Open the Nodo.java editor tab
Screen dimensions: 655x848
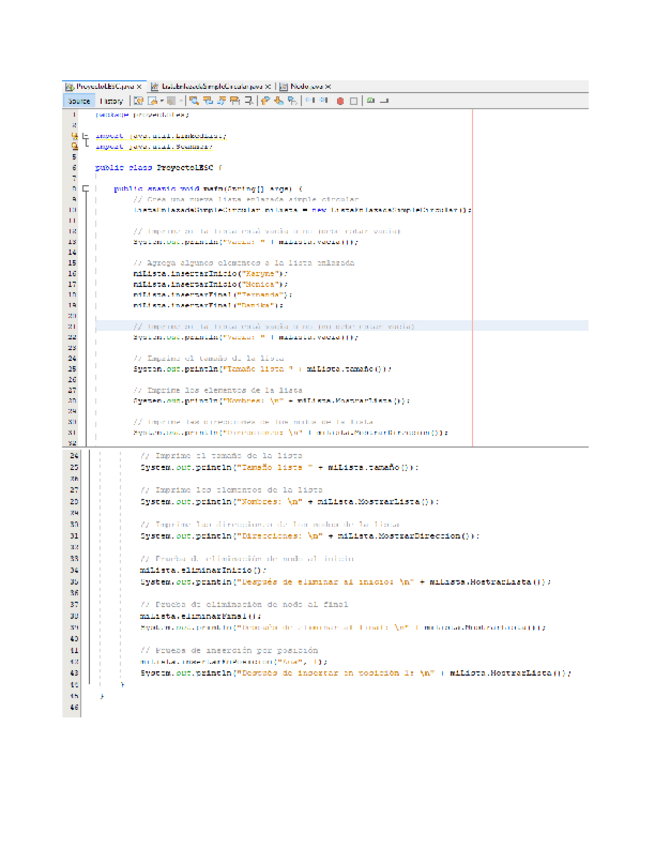[x=306, y=87]
